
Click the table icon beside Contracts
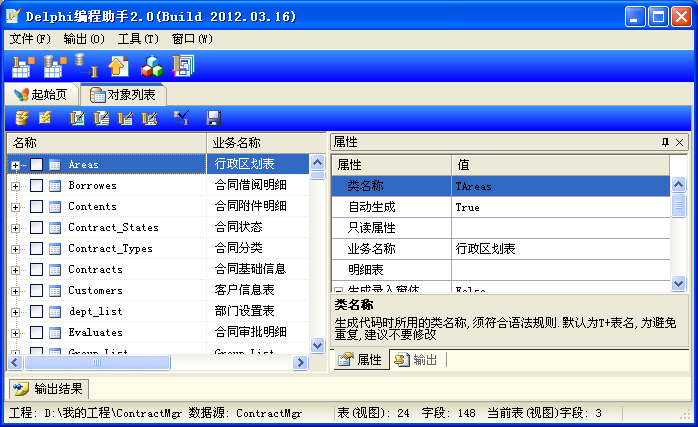55,269
